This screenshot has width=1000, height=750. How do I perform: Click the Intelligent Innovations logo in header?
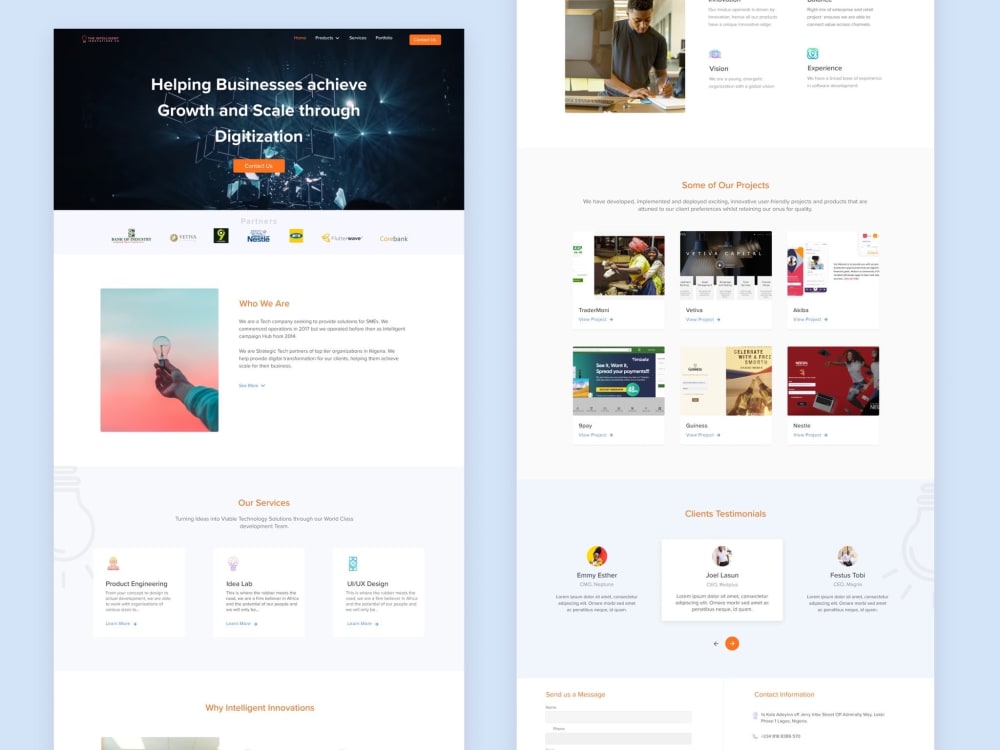(101, 39)
